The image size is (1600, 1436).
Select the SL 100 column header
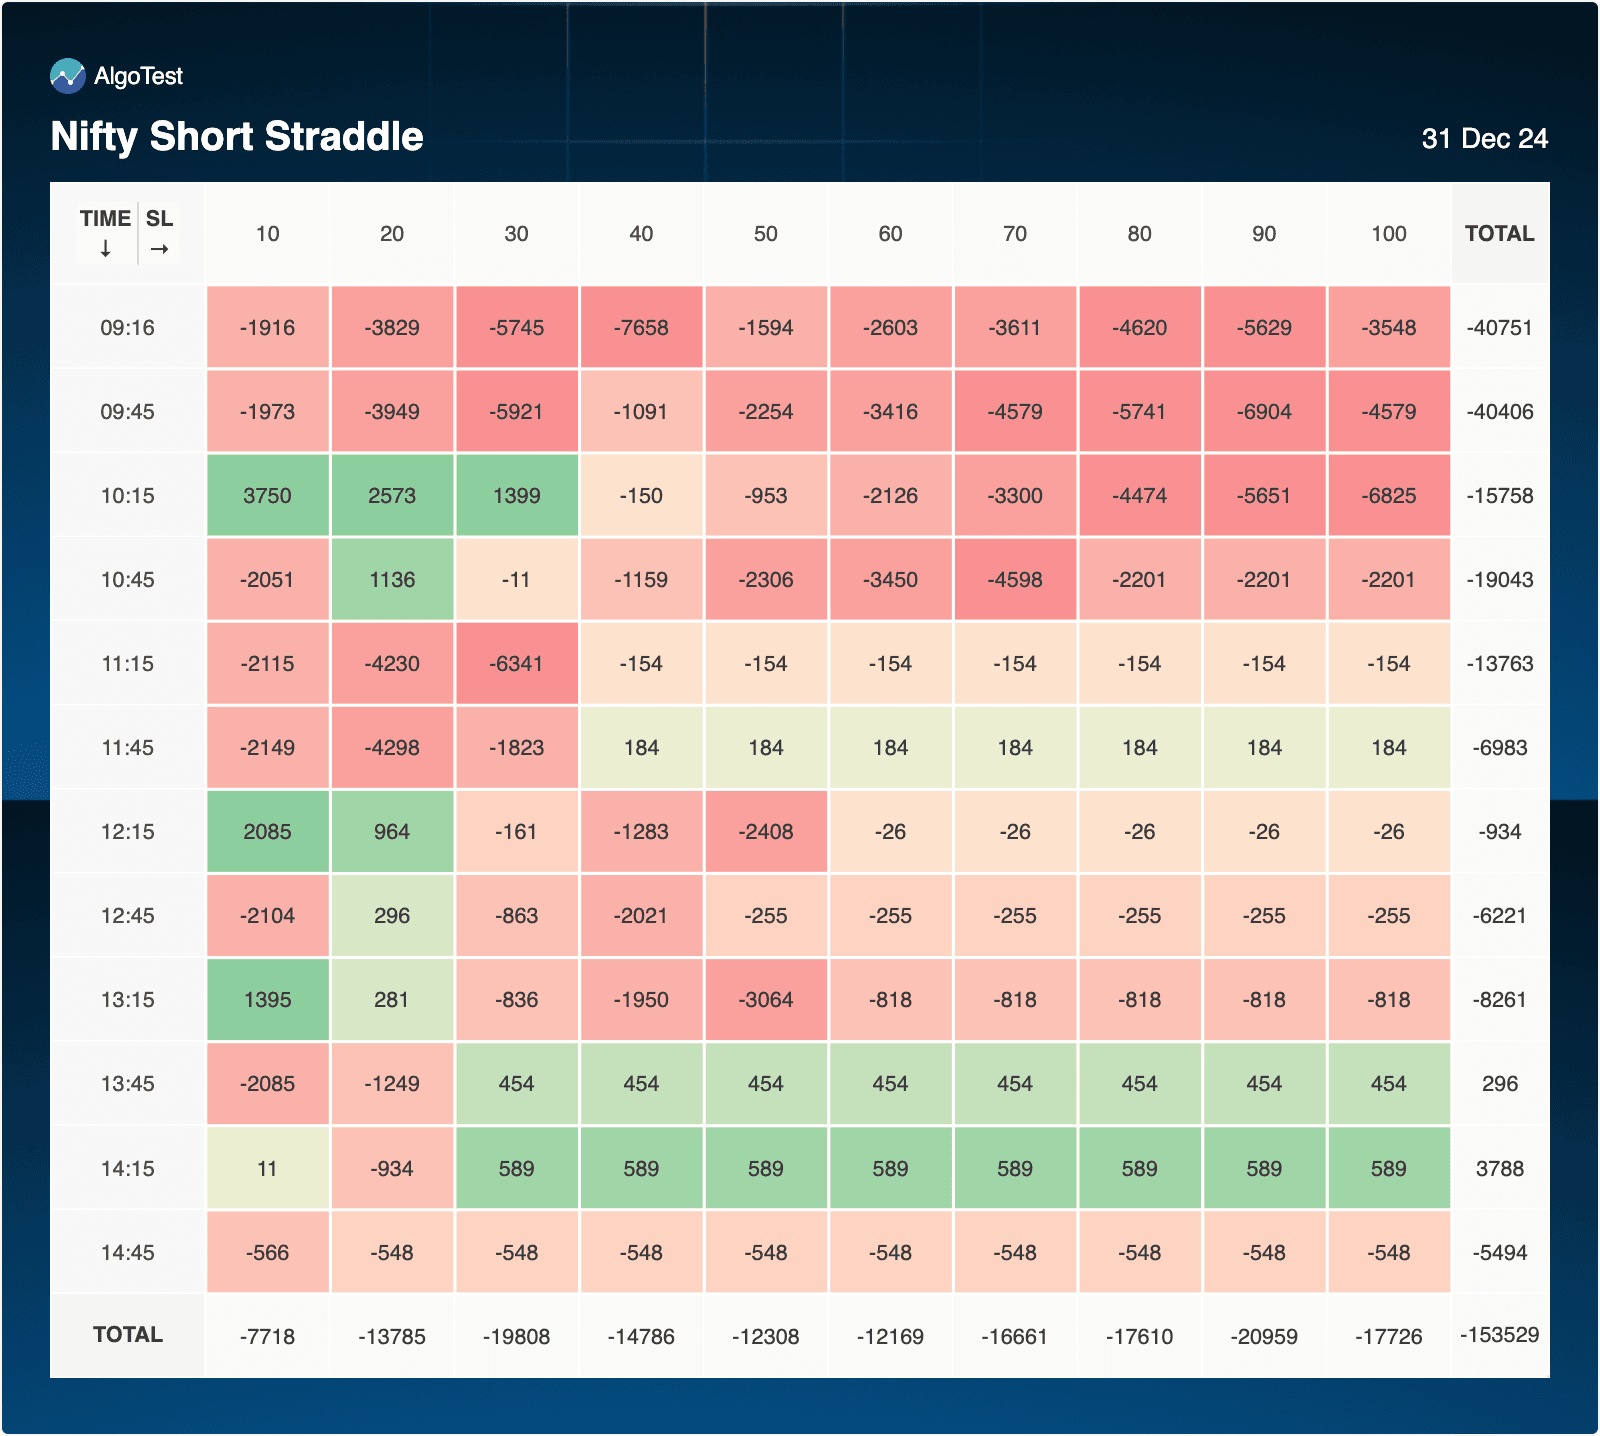[1388, 234]
